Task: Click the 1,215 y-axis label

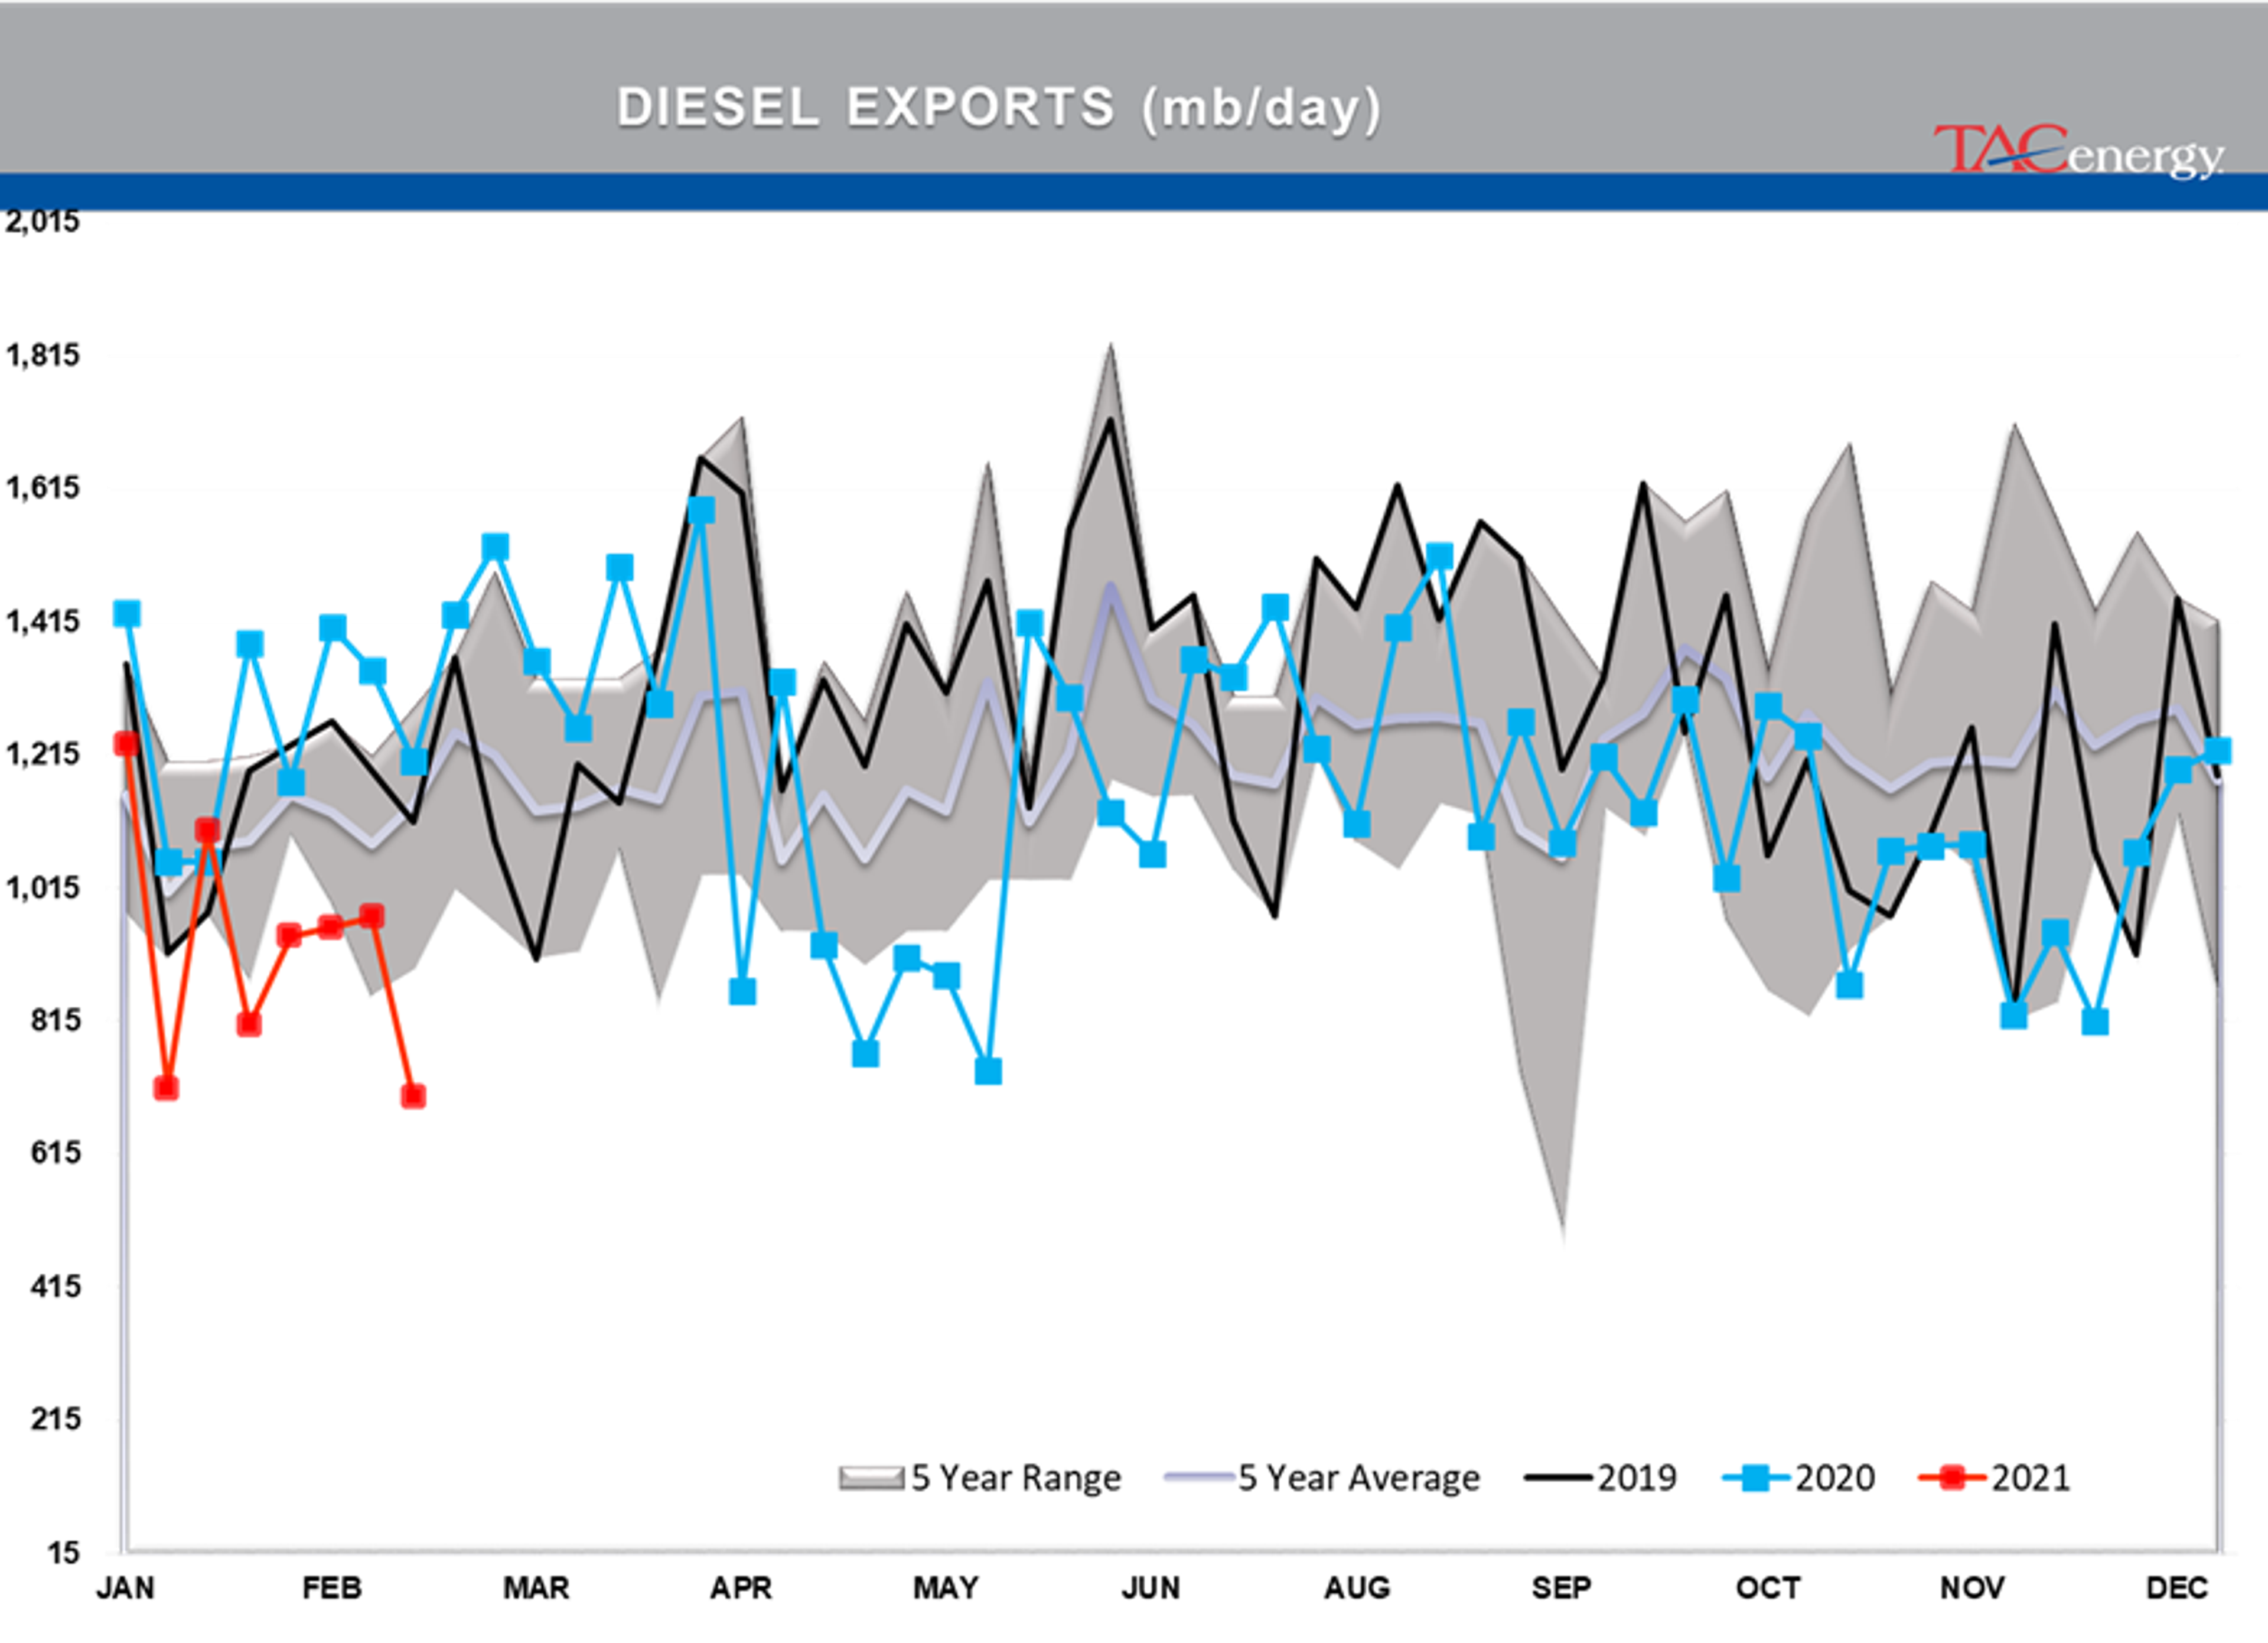Action: tap(42, 754)
